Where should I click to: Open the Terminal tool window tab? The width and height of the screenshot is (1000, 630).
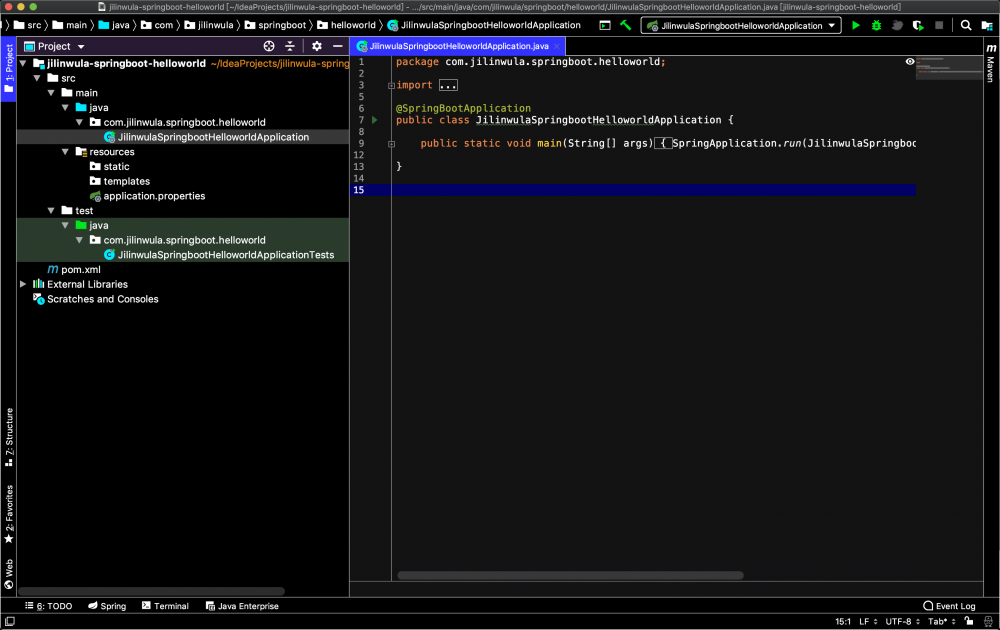[x=165, y=606]
